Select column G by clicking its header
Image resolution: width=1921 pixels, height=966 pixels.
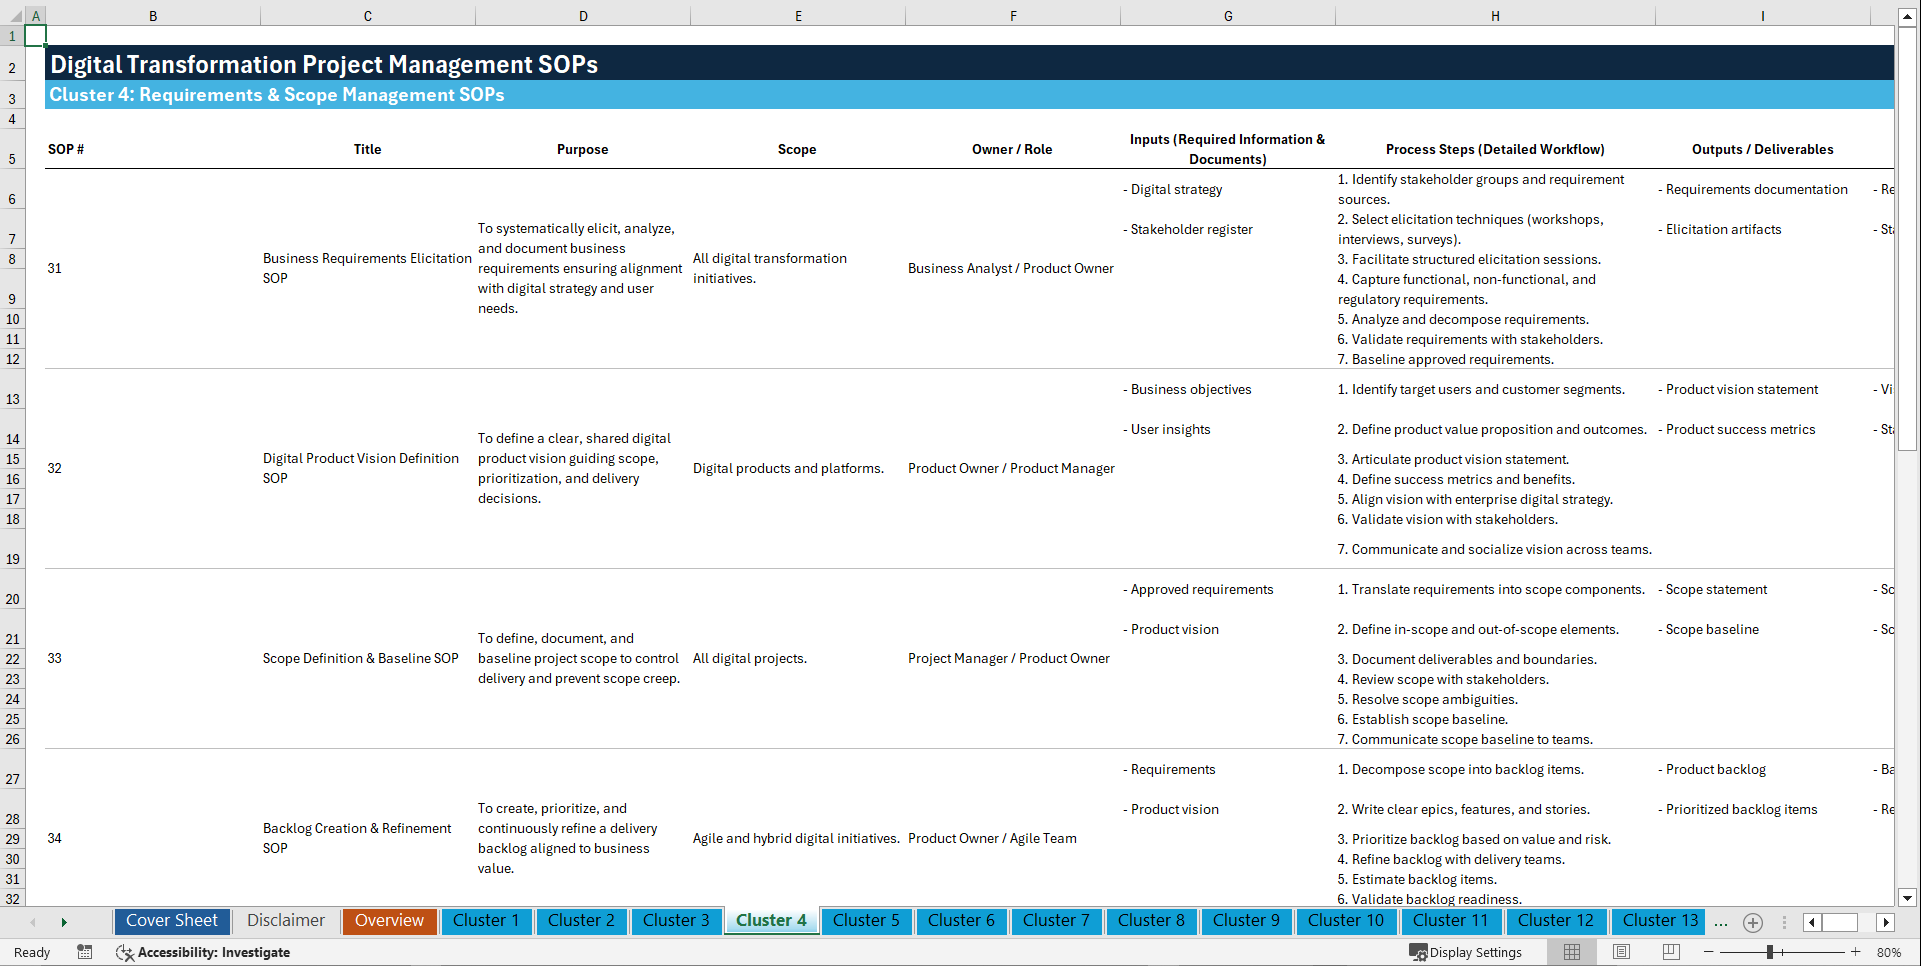(x=1227, y=15)
